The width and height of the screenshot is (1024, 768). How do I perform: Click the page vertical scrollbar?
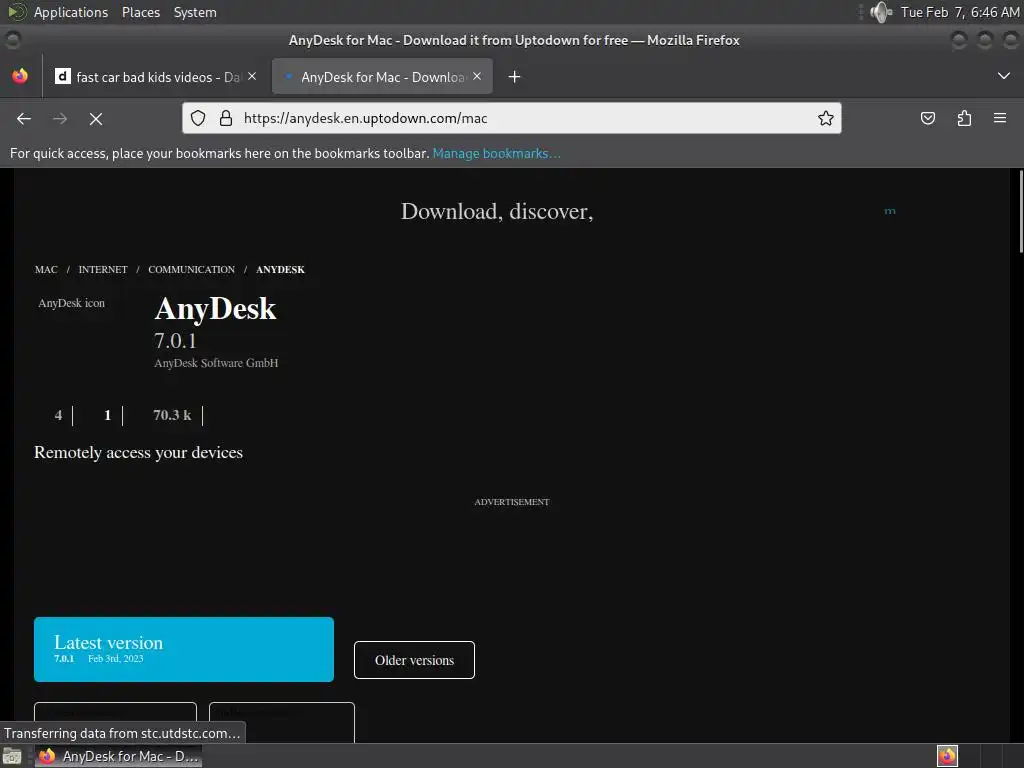pyautogui.click(x=1020, y=212)
